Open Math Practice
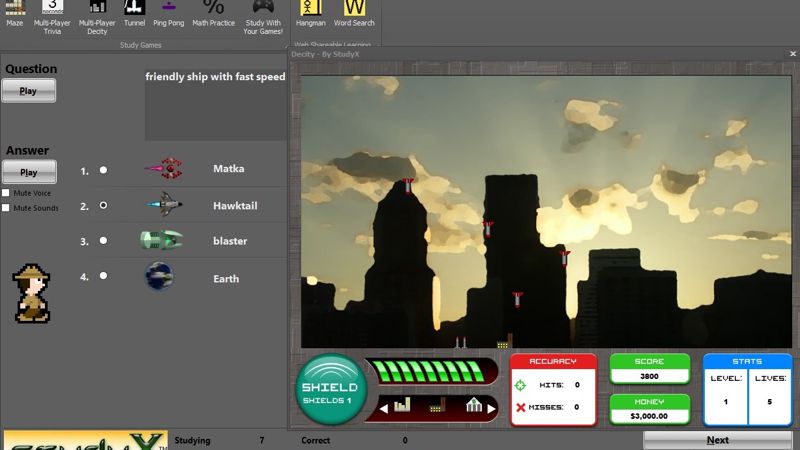Image resolution: width=800 pixels, height=450 pixels. coord(213,14)
